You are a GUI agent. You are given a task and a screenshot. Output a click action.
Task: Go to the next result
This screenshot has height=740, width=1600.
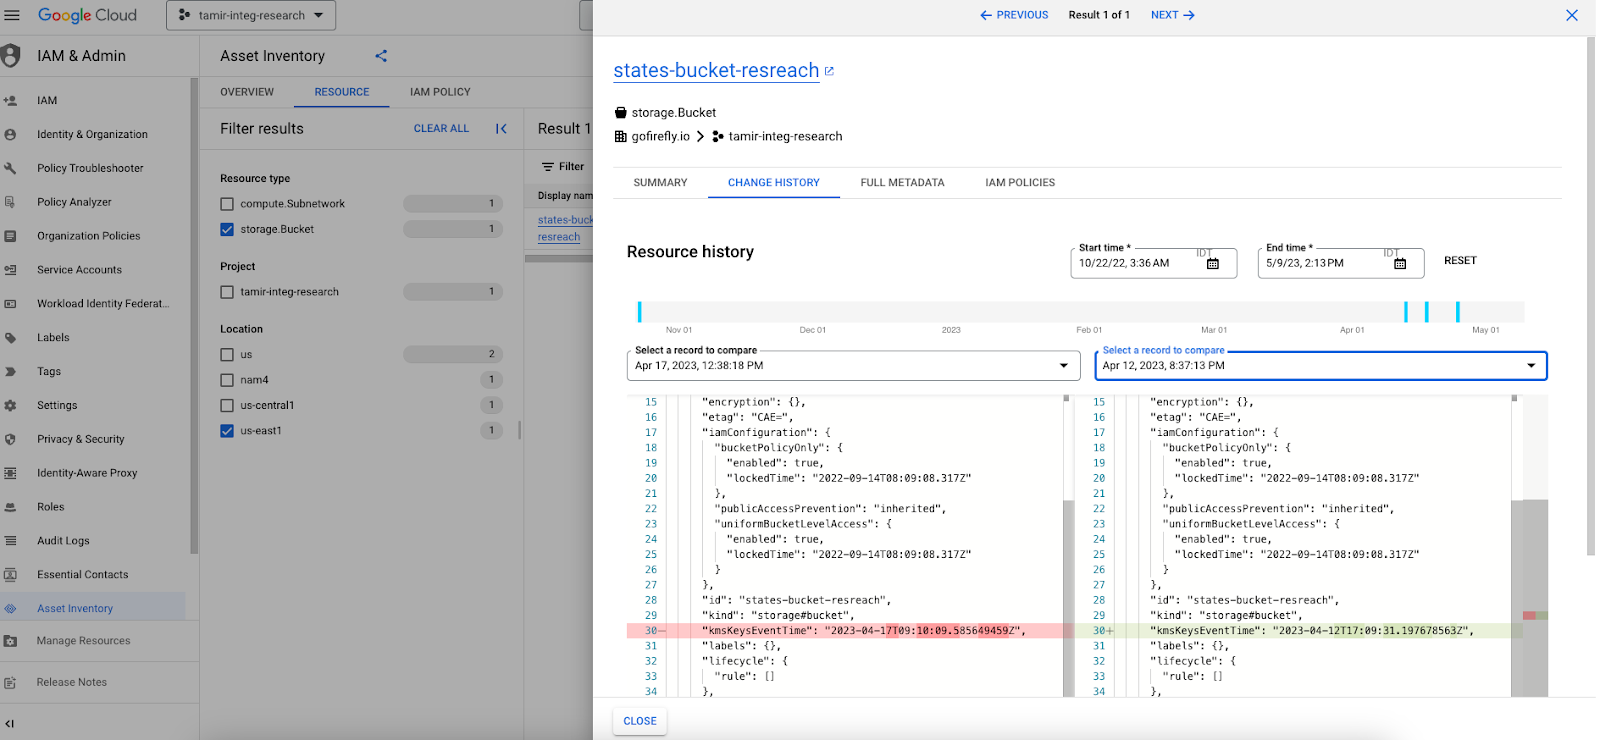point(1173,15)
